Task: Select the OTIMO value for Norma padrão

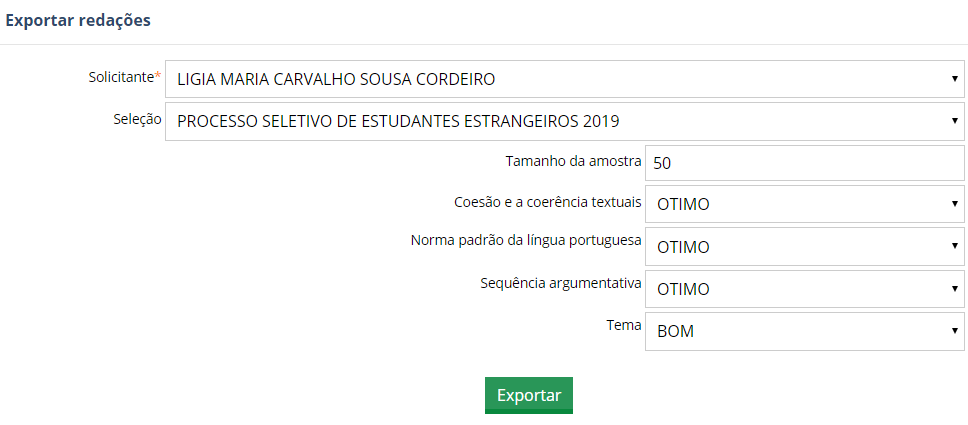Action: coord(683,246)
